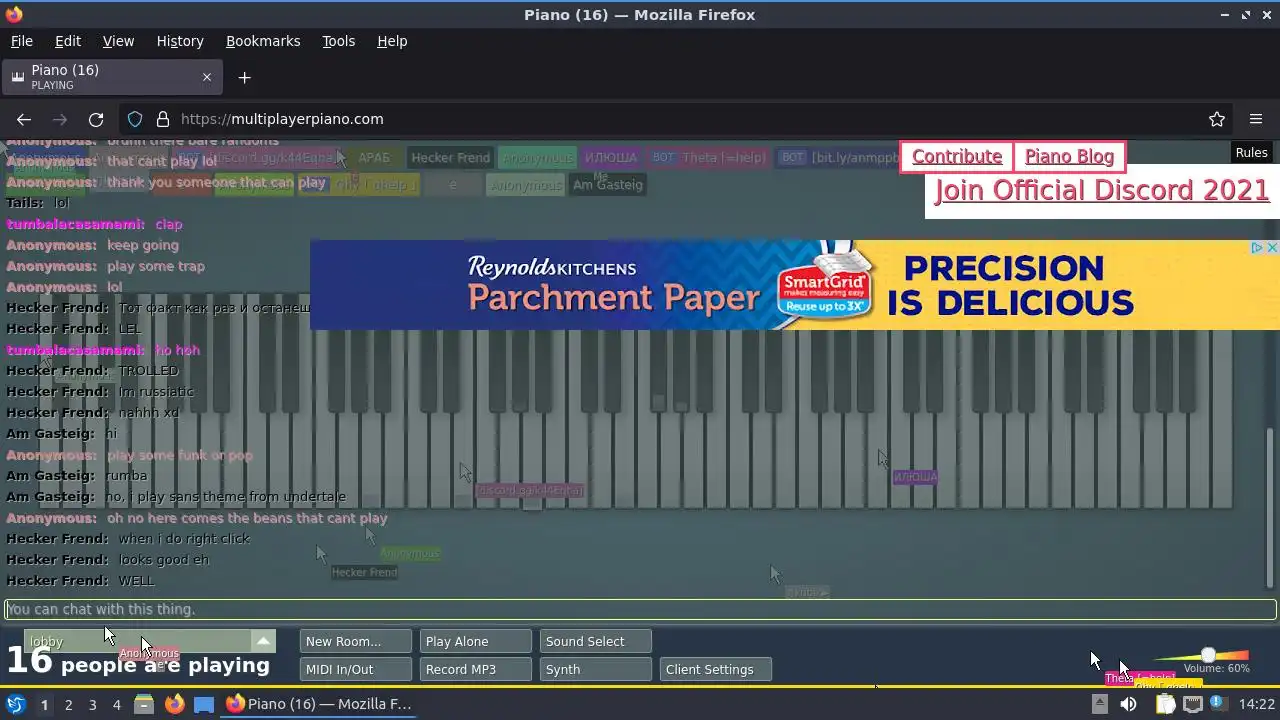Switch to workspace 4

coord(116,704)
